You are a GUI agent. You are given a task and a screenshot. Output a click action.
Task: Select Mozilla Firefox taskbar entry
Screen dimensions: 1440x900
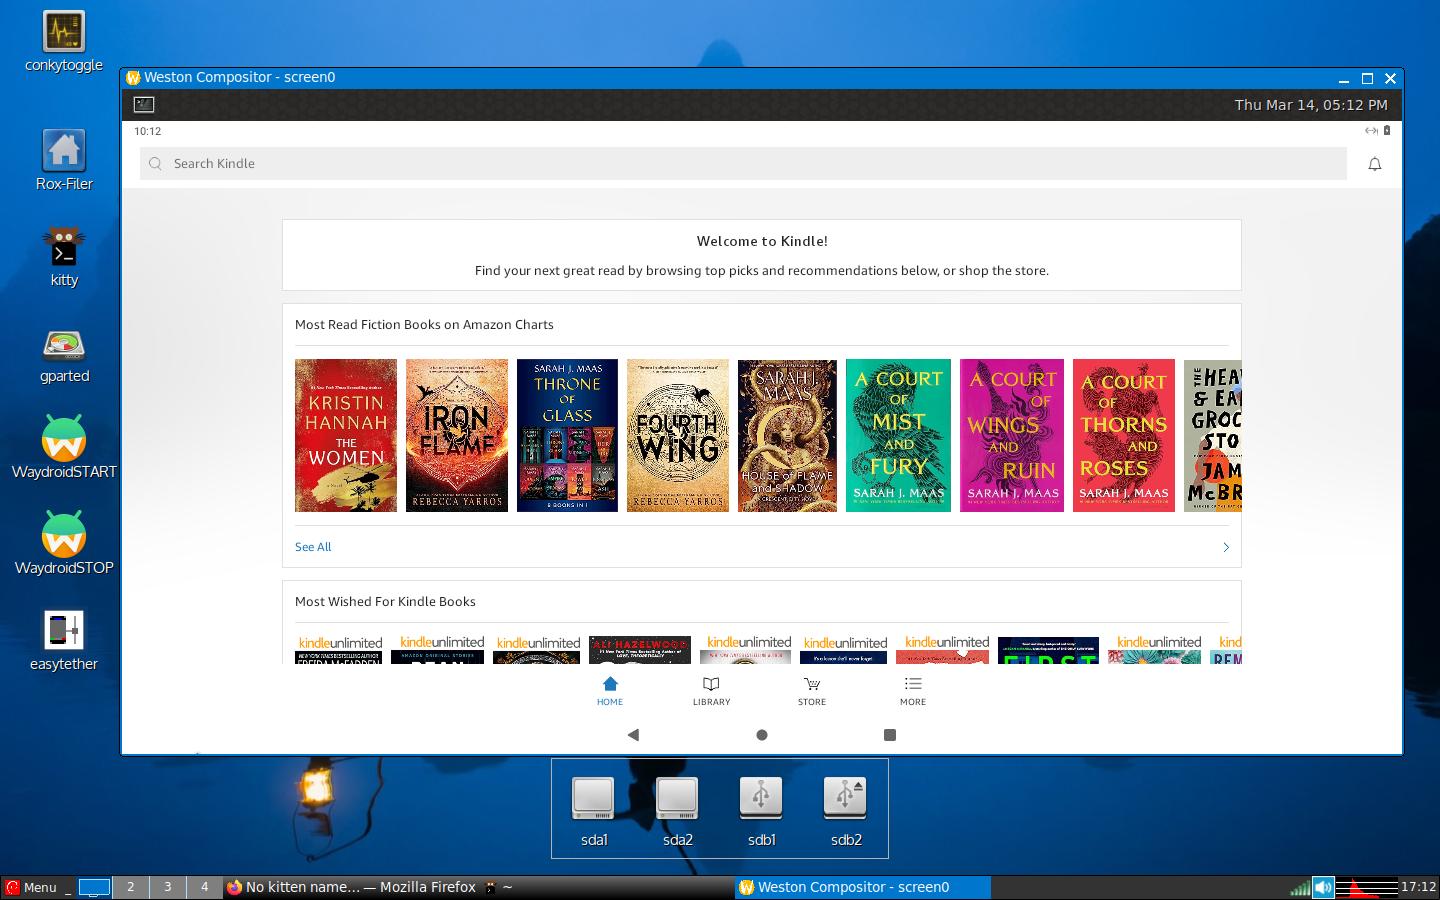351,887
